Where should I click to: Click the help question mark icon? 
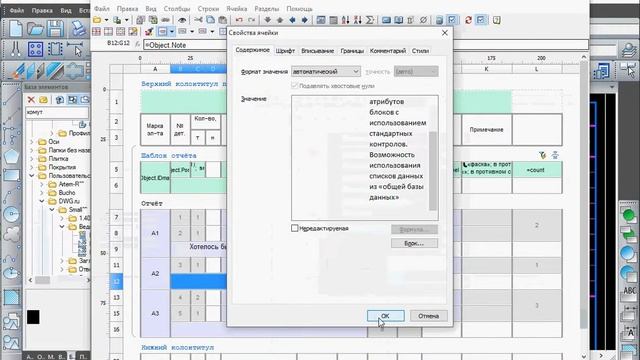(497, 20)
